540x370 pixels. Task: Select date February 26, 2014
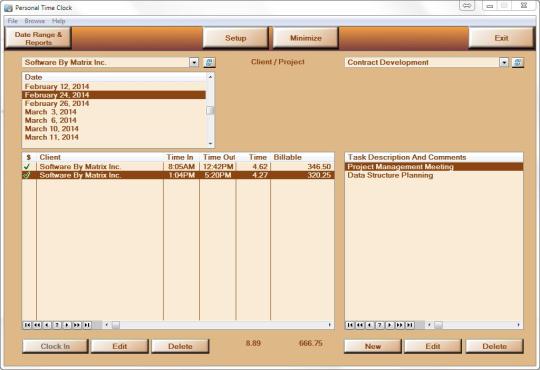point(114,103)
